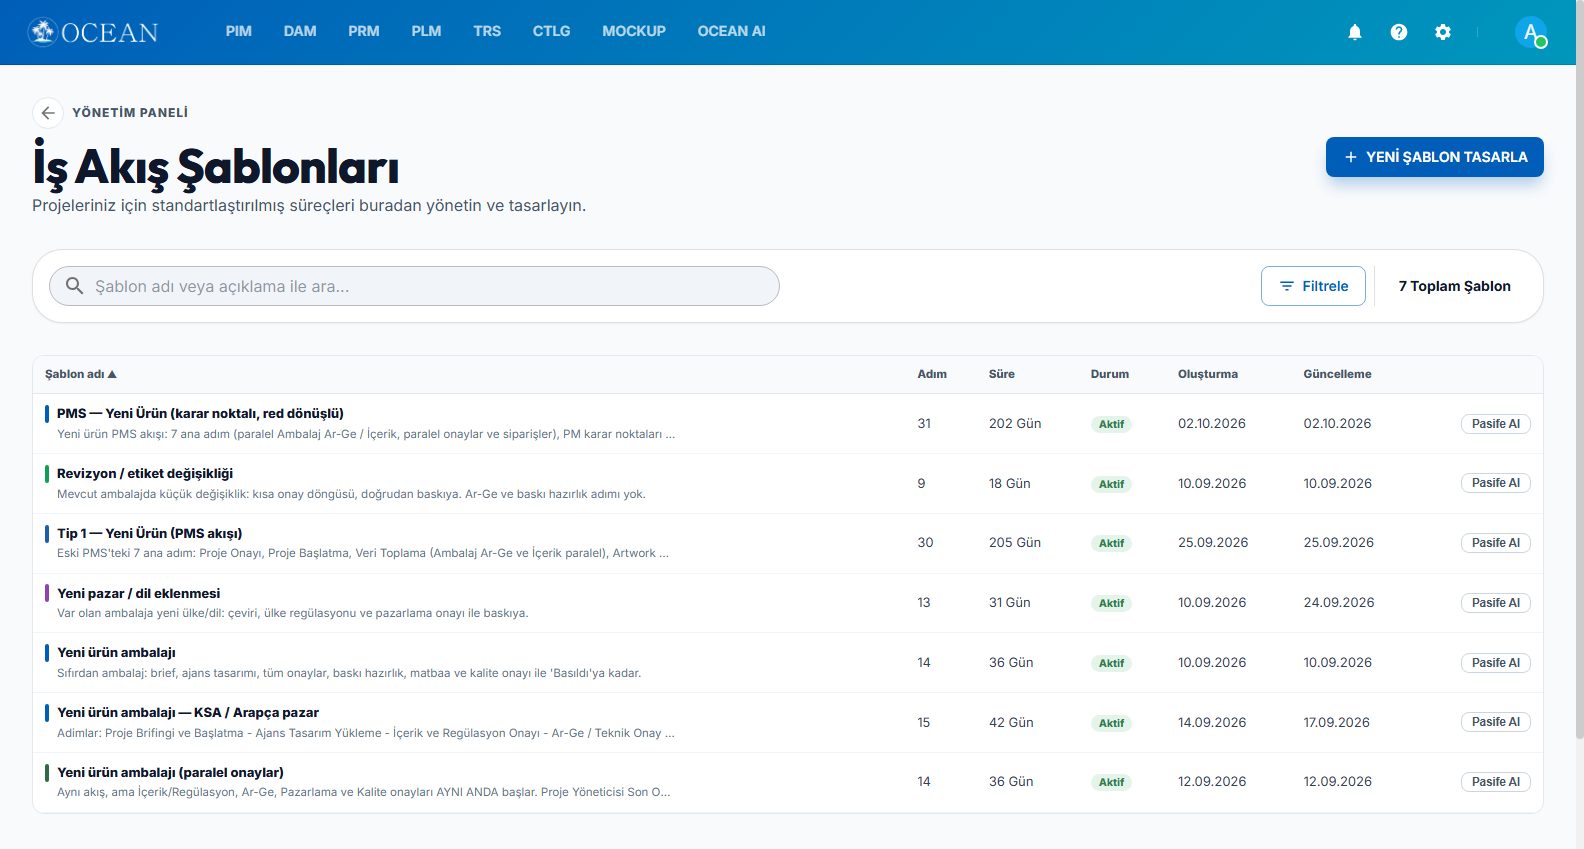
Task: Focus the template search field
Action: point(414,286)
